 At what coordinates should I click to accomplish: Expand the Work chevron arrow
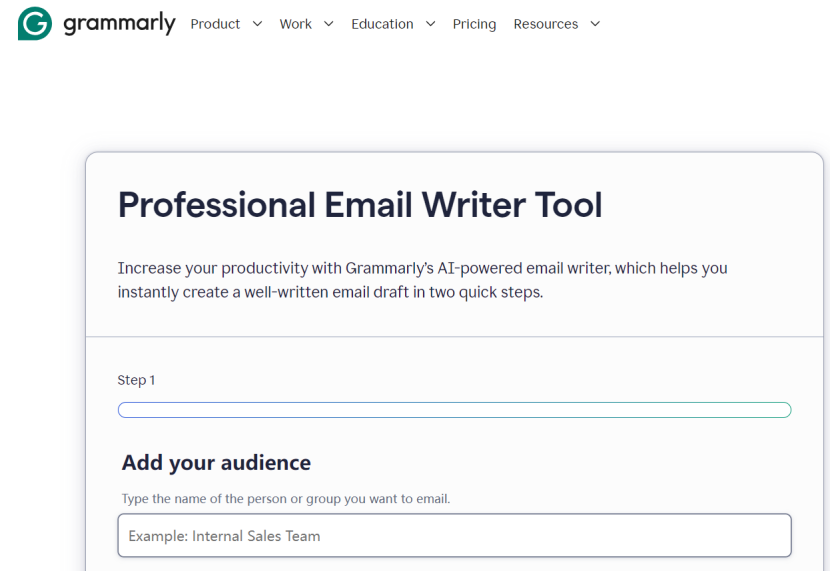click(329, 24)
